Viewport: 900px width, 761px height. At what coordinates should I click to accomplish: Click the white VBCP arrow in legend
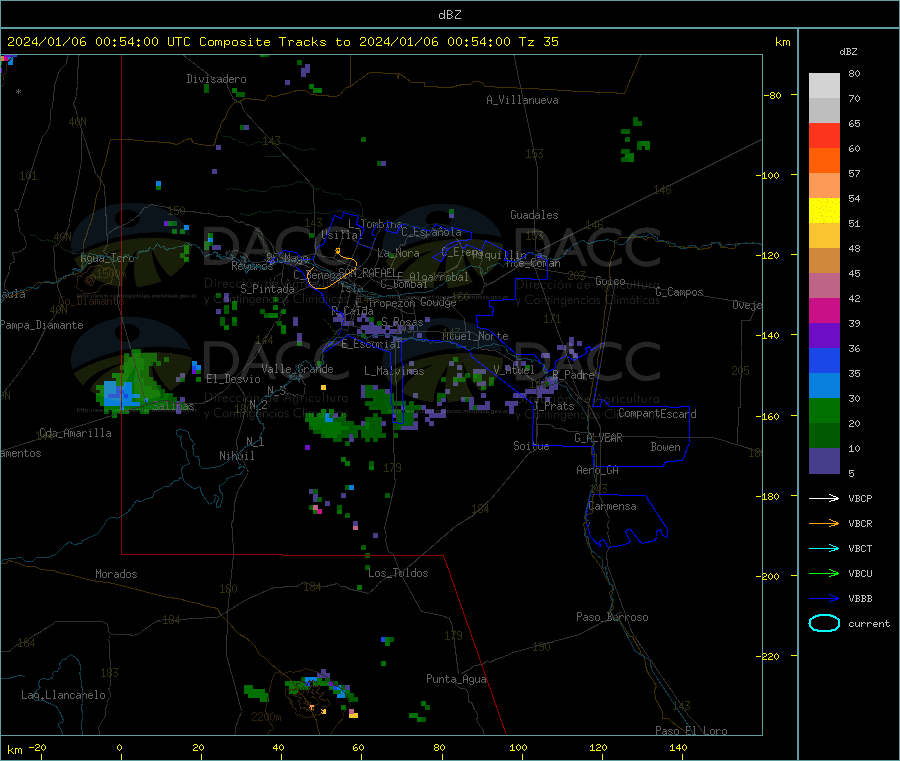[824, 498]
